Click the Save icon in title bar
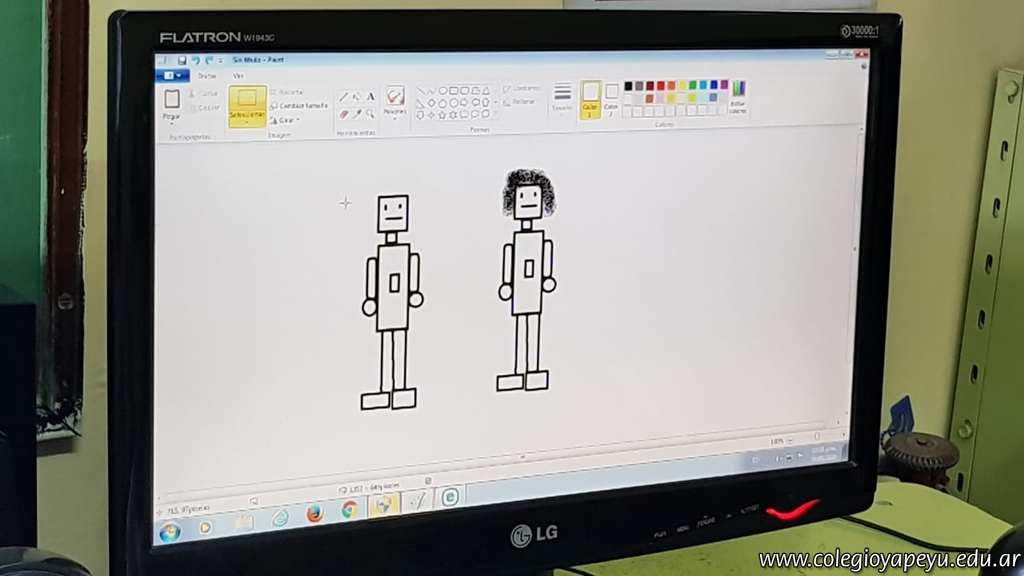Viewport: 1024px width, 576px height. [182, 60]
